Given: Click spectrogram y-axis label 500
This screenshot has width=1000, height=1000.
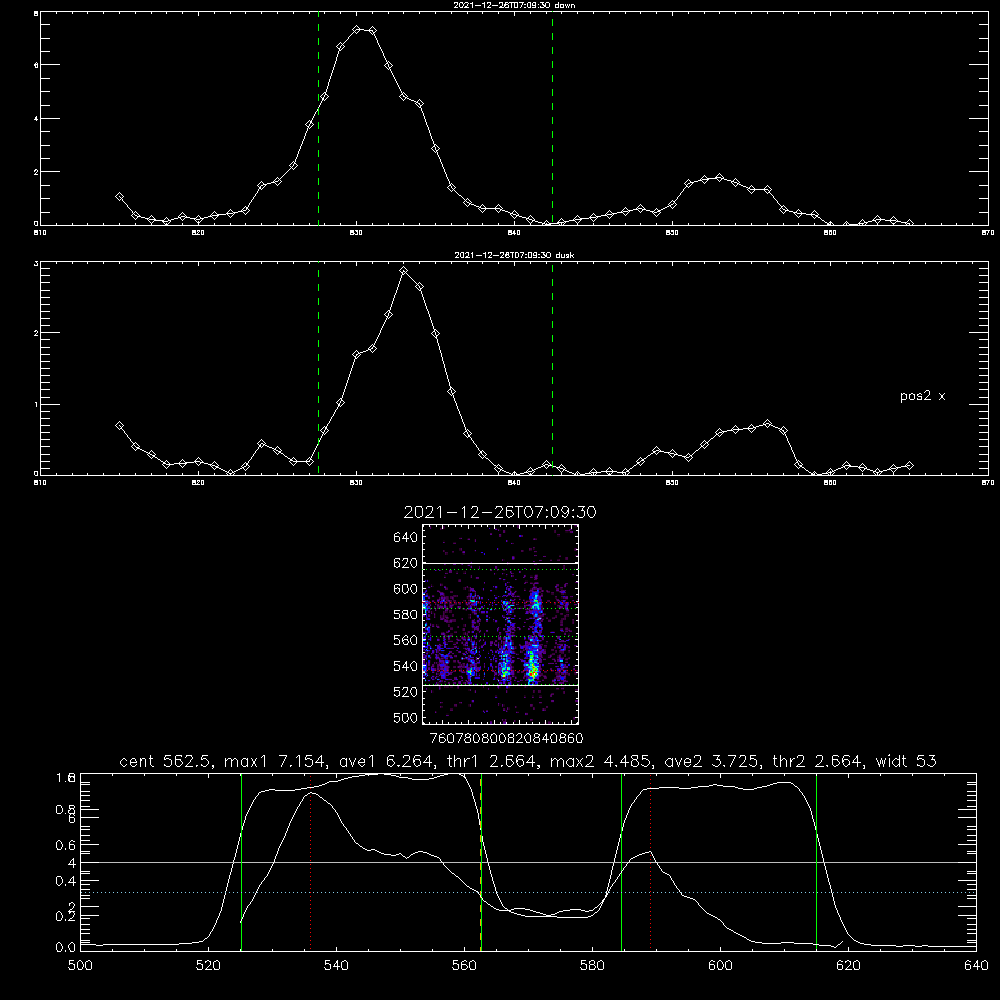Looking at the screenshot, I should pyautogui.click(x=406, y=718).
